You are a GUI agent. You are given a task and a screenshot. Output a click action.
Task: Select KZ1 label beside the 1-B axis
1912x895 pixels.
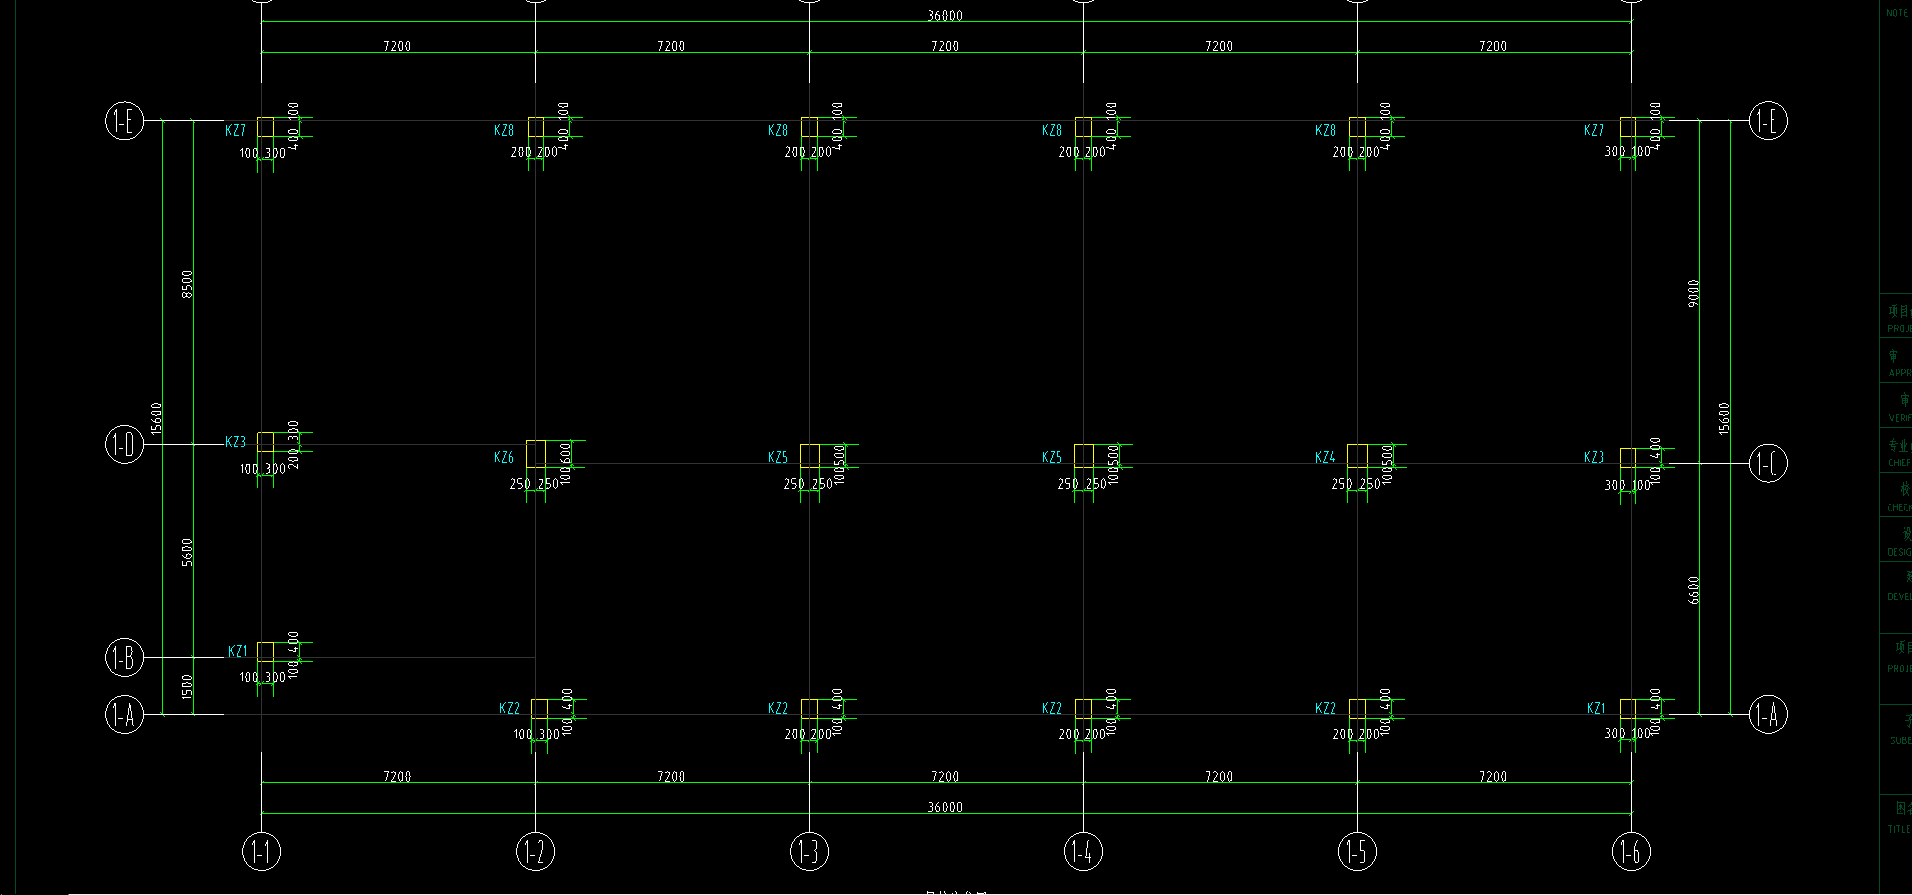pos(237,651)
